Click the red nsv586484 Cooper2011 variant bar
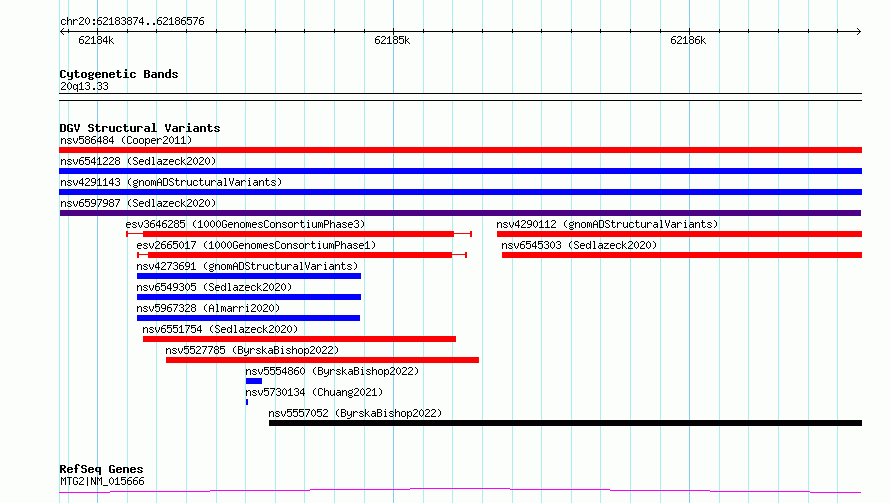 point(460,150)
